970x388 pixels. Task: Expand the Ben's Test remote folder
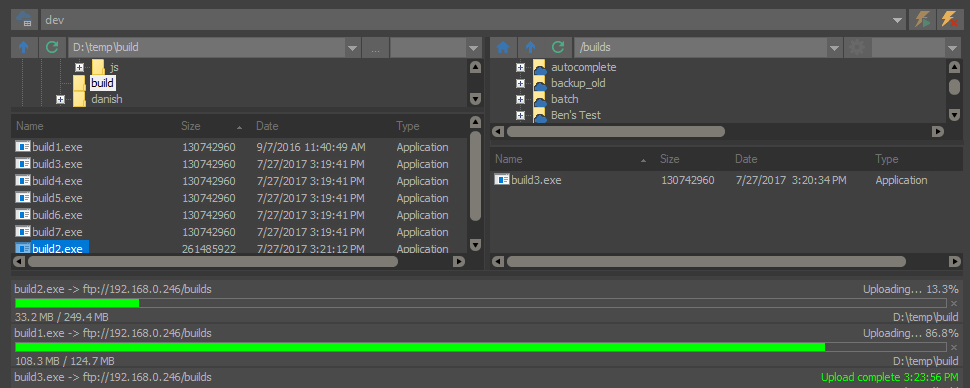coord(520,115)
